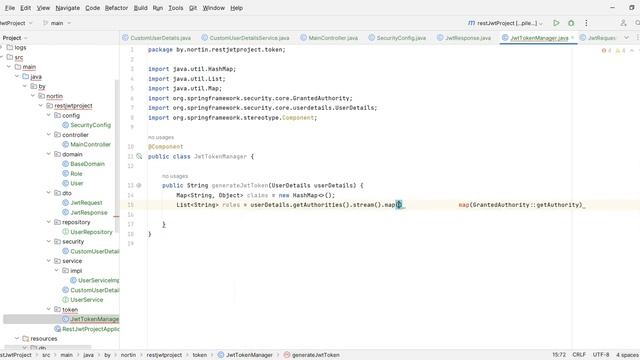Switch to the CustomUserDetails.java tab
Screen dimensions: 640x360
click(157, 38)
